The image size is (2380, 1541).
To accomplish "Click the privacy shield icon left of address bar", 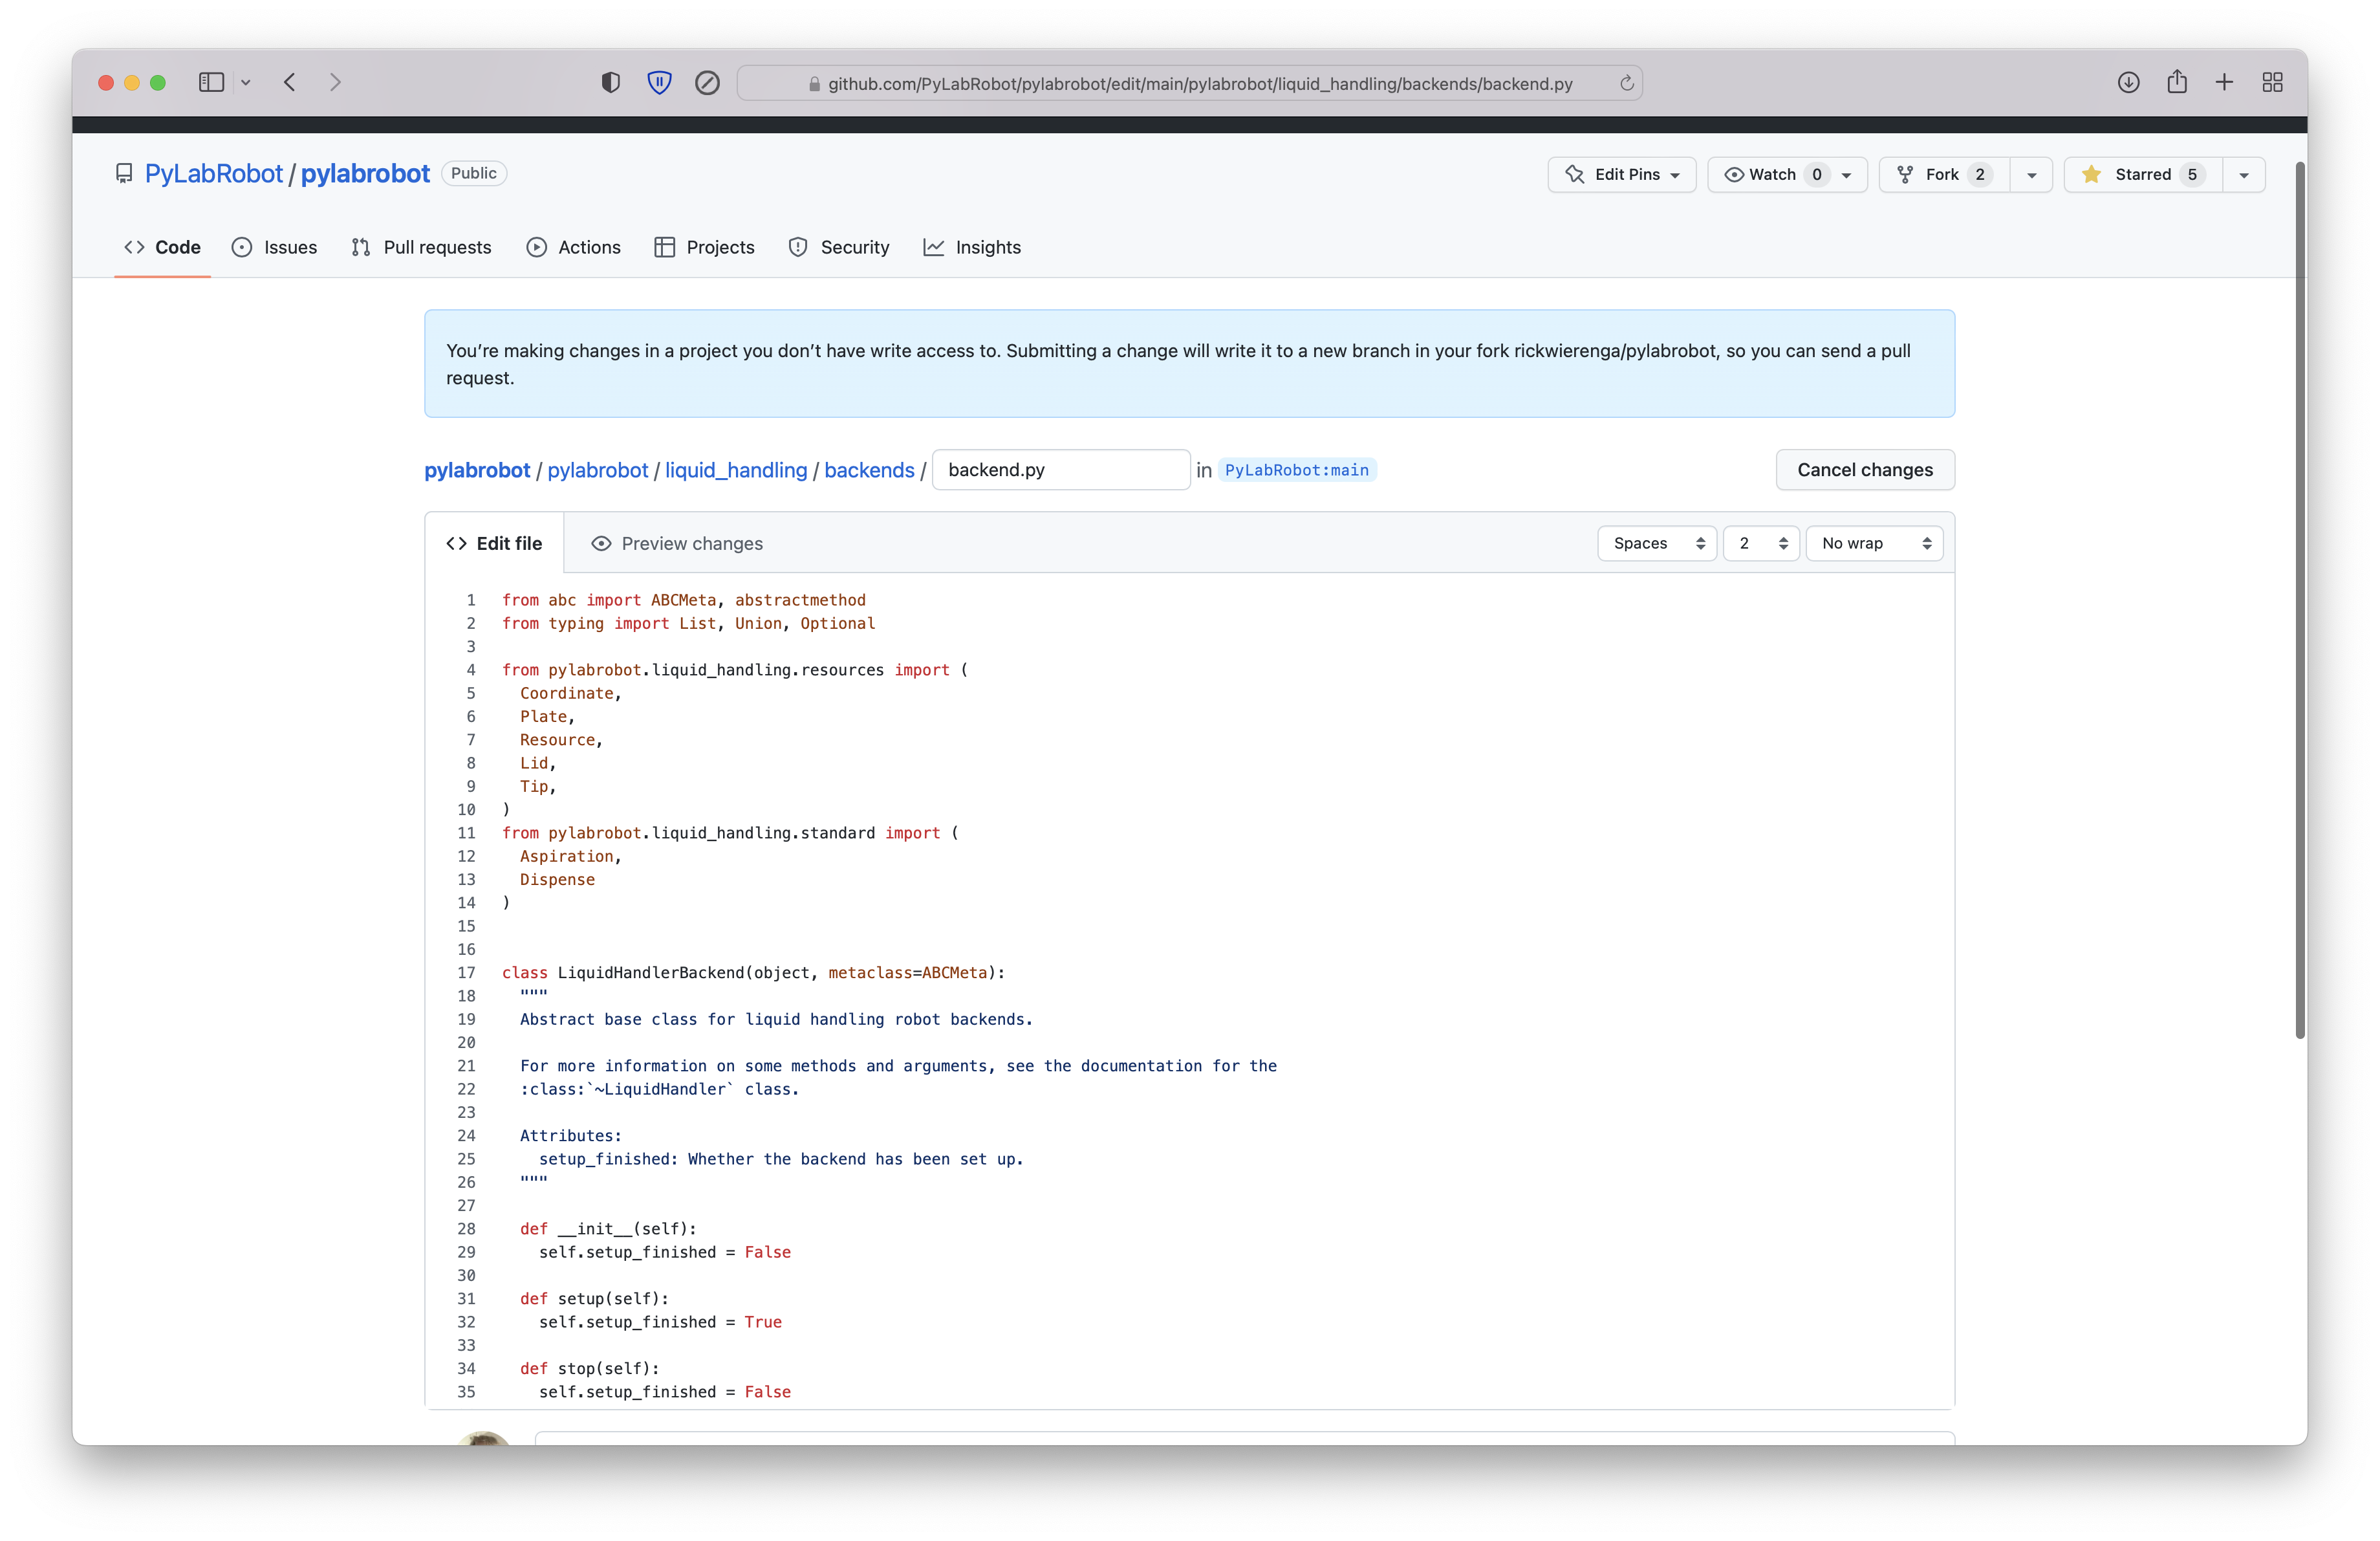I will tap(610, 82).
